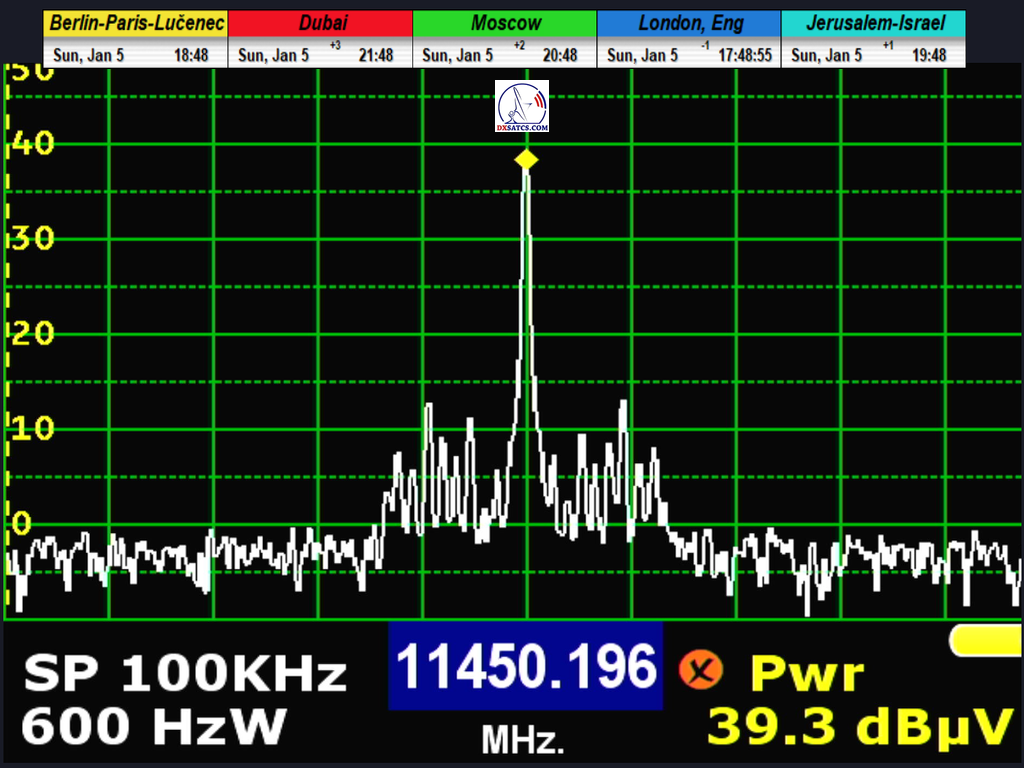Click the DXSATCS.COM satellite dish logo
1024x768 pixels.
coord(522,107)
